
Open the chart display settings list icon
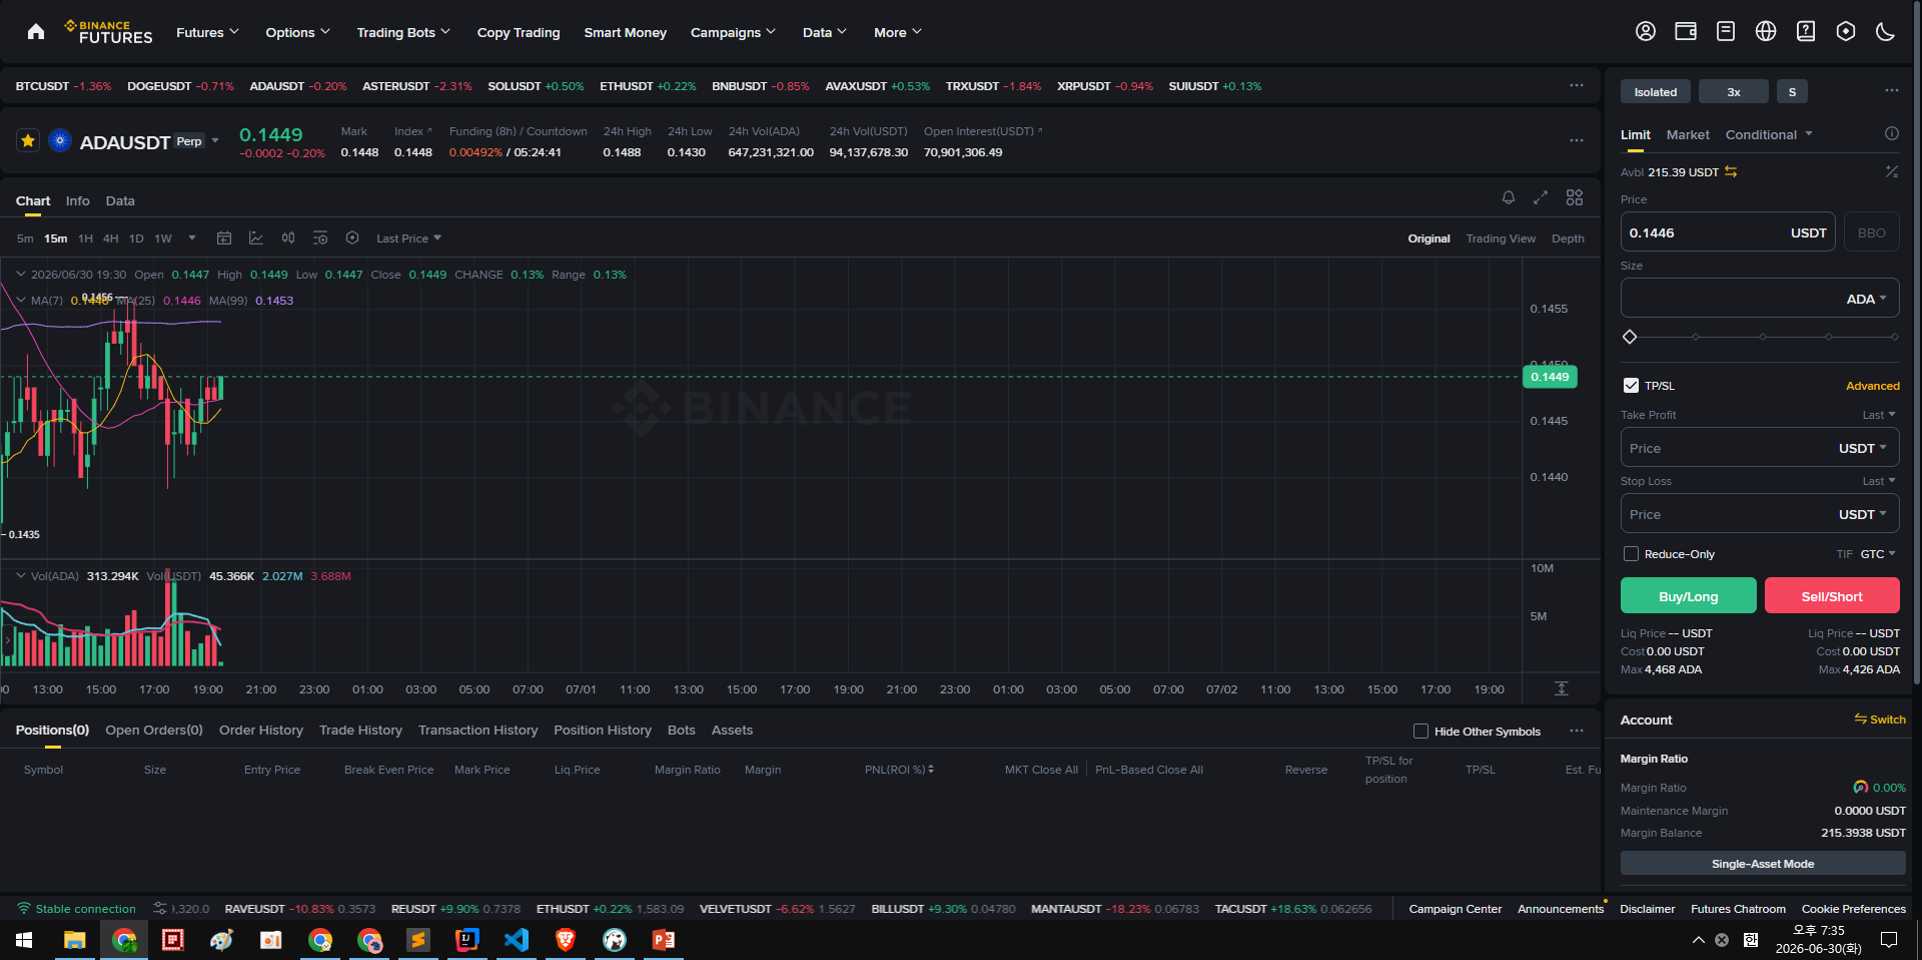point(320,238)
